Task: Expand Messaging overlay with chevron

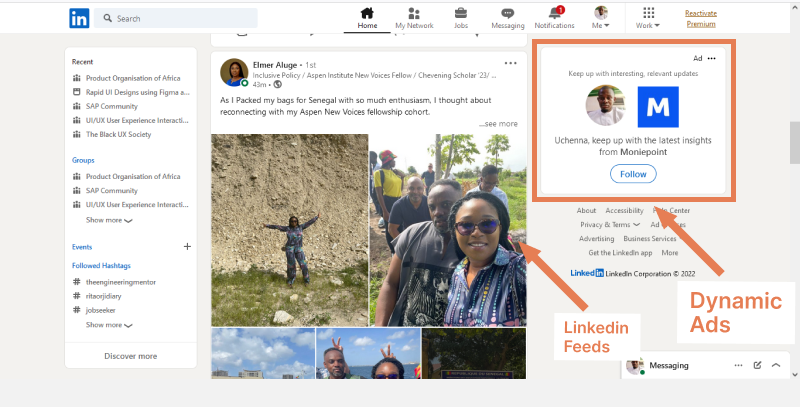Action: [776, 365]
